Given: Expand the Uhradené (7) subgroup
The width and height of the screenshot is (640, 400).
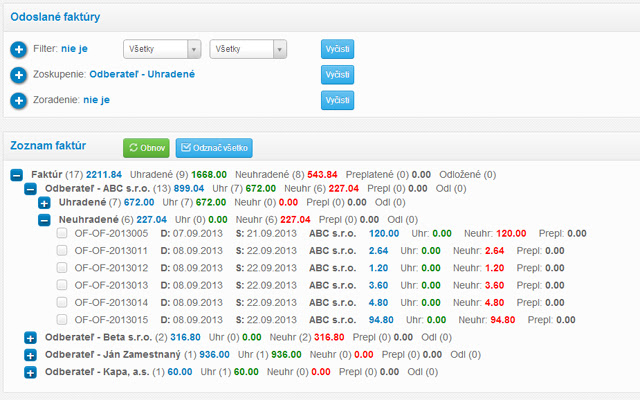Looking at the screenshot, I should 44,203.
